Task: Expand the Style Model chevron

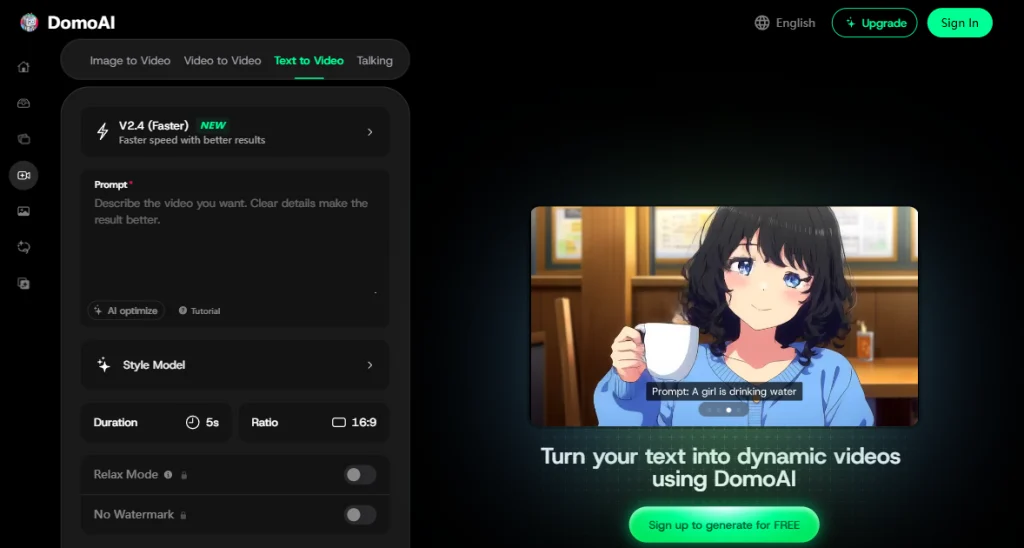Action: click(370, 365)
